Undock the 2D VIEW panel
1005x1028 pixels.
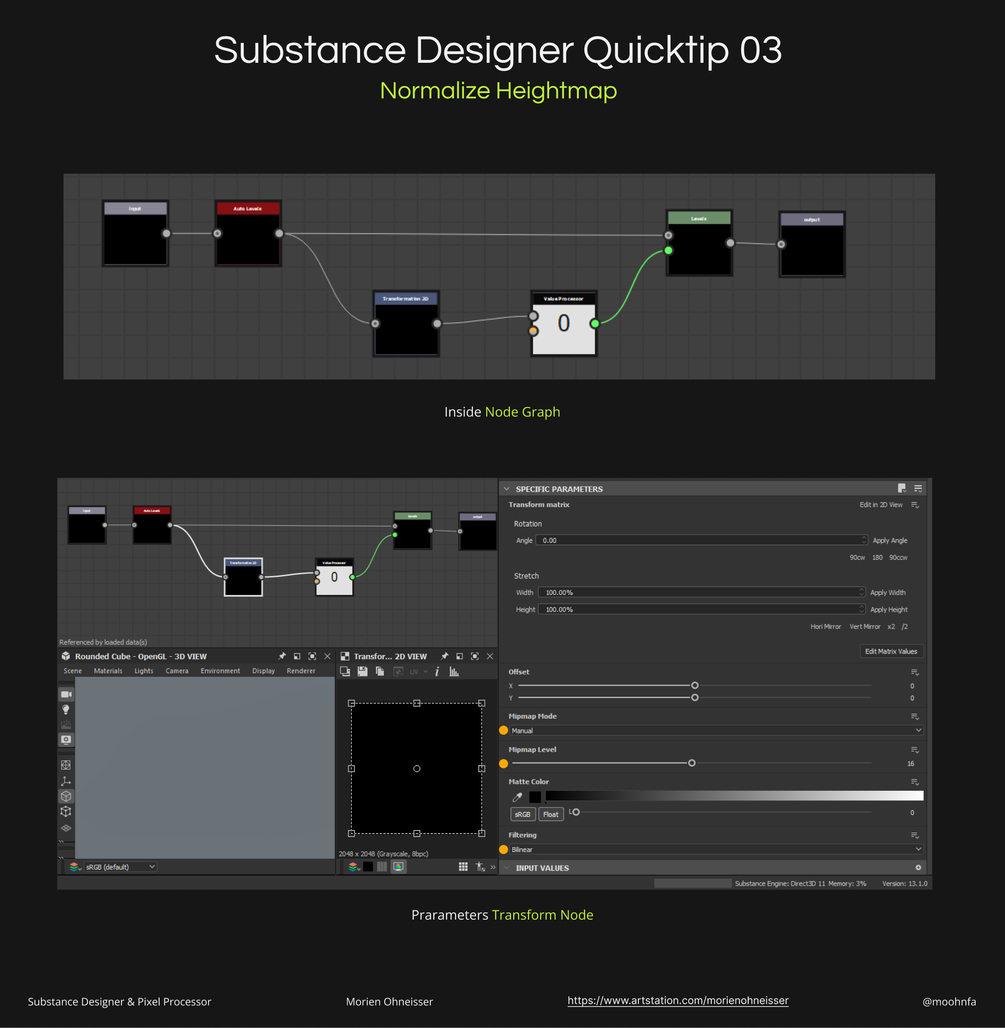(x=460, y=656)
